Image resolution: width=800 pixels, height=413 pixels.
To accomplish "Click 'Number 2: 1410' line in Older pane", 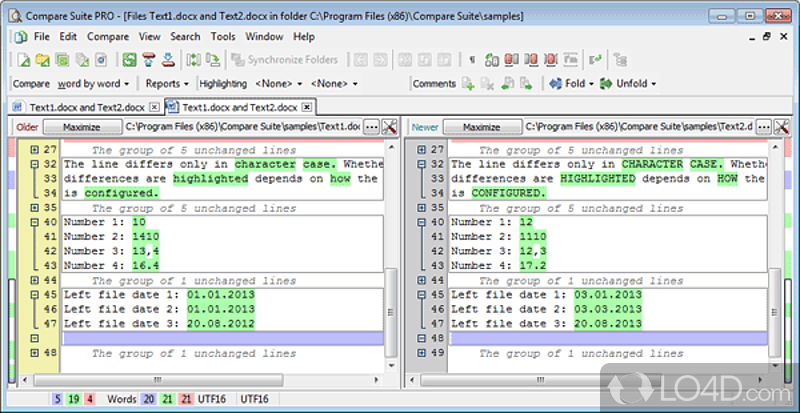I will point(111,236).
